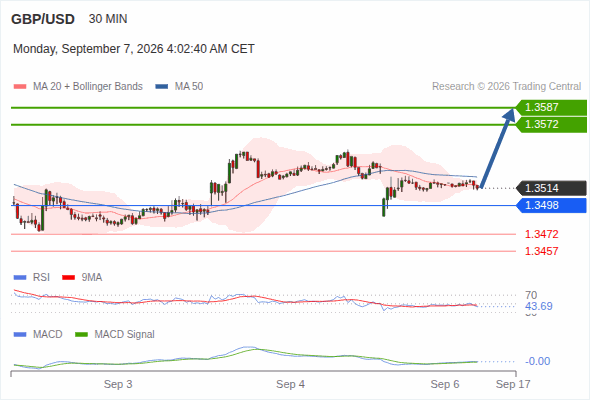The height and width of the screenshot is (400, 590).
Task: Click the MA 50 blue legend swatch
Action: click(x=162, y=87)
